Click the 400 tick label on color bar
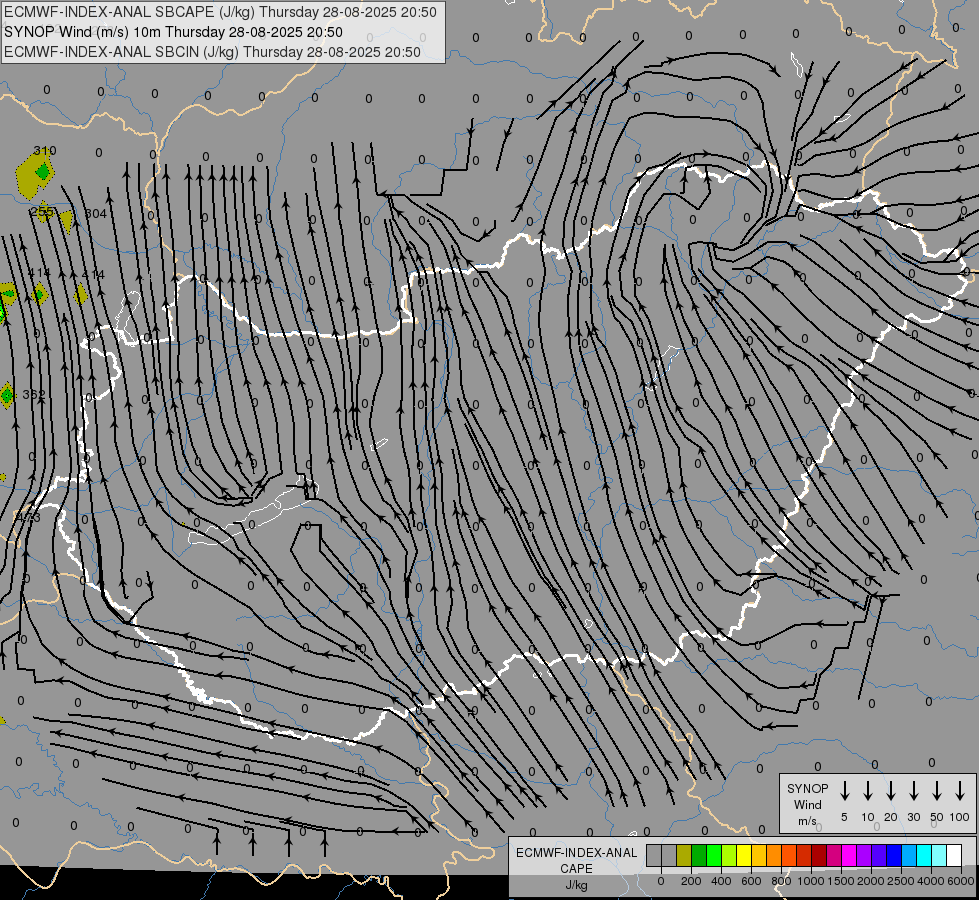 tap(721, 881)
